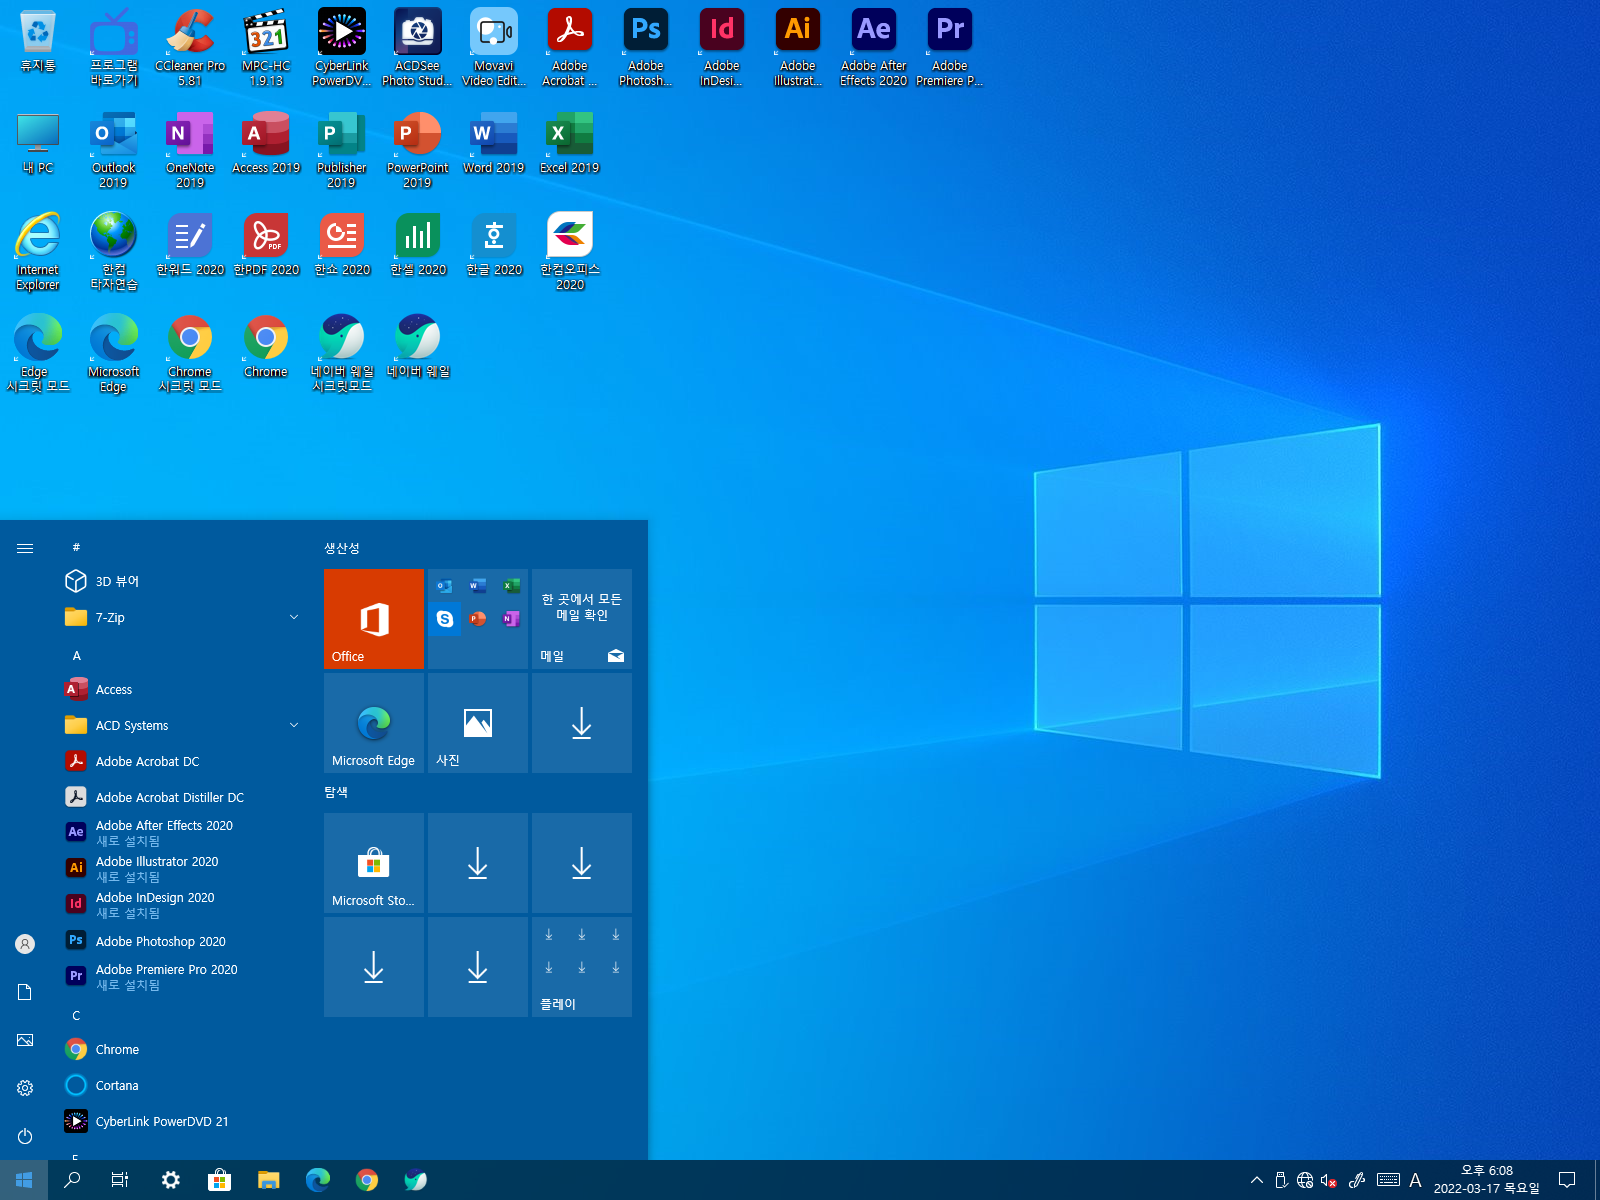Open Adobe Photoshop 2020 from app list
The image size is (1600, 1200).
[182, 941]
